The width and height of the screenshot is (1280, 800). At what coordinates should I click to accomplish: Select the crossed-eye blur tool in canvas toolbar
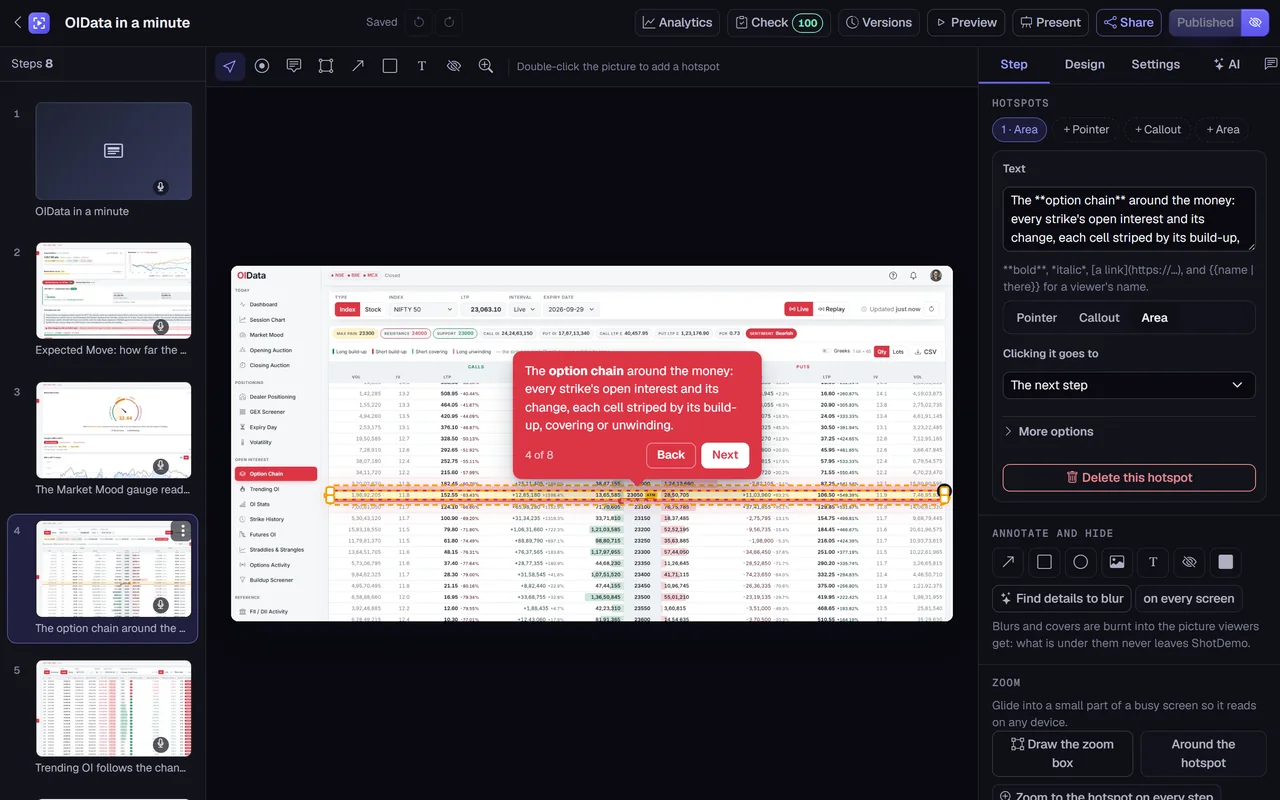pos(454,66)
